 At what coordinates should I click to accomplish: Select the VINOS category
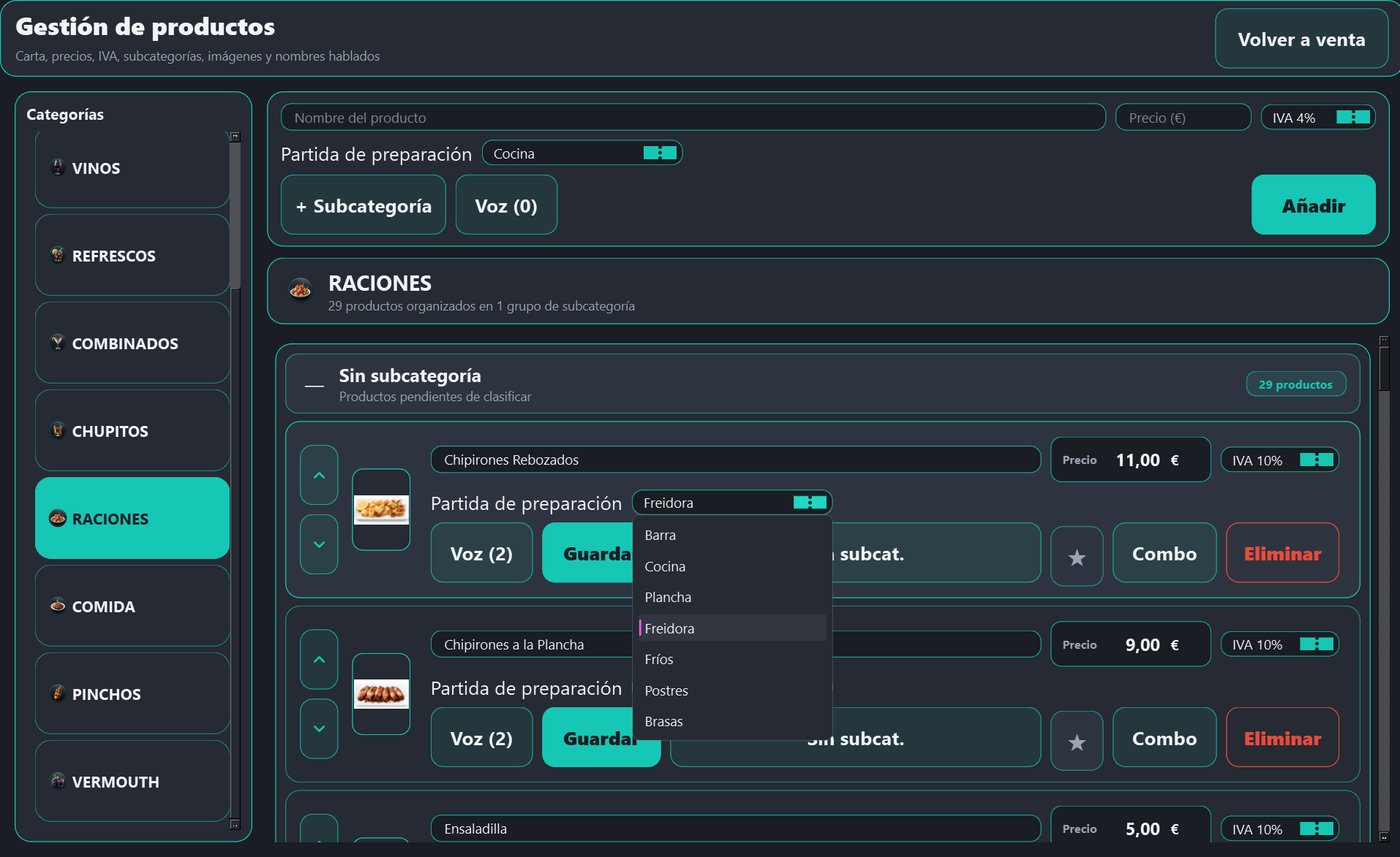132,168
